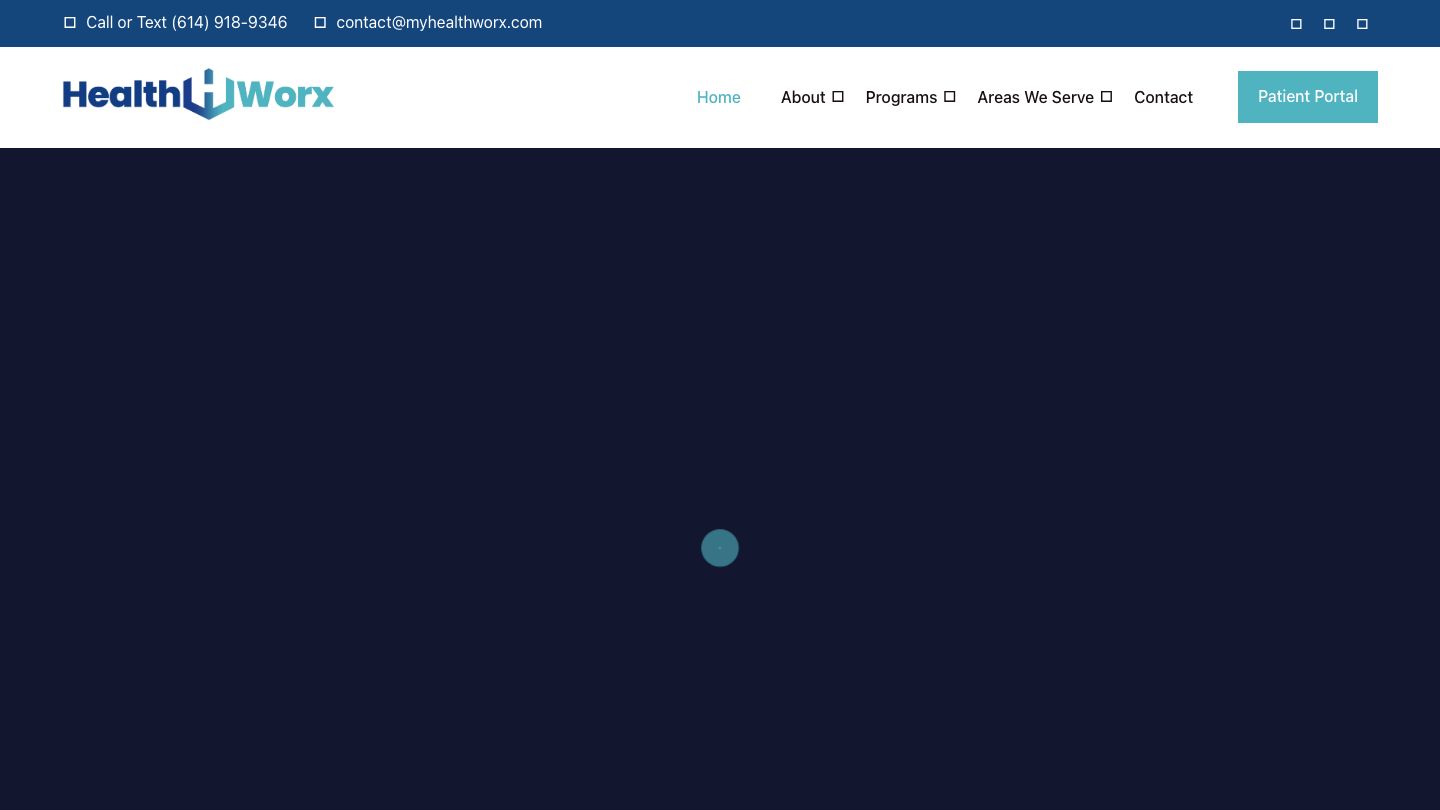Image resolution: width=1440 pixels, height=810 pixels.
Task: Expand the Areas We Serve submenu arrow
Action: [1106, 97]
